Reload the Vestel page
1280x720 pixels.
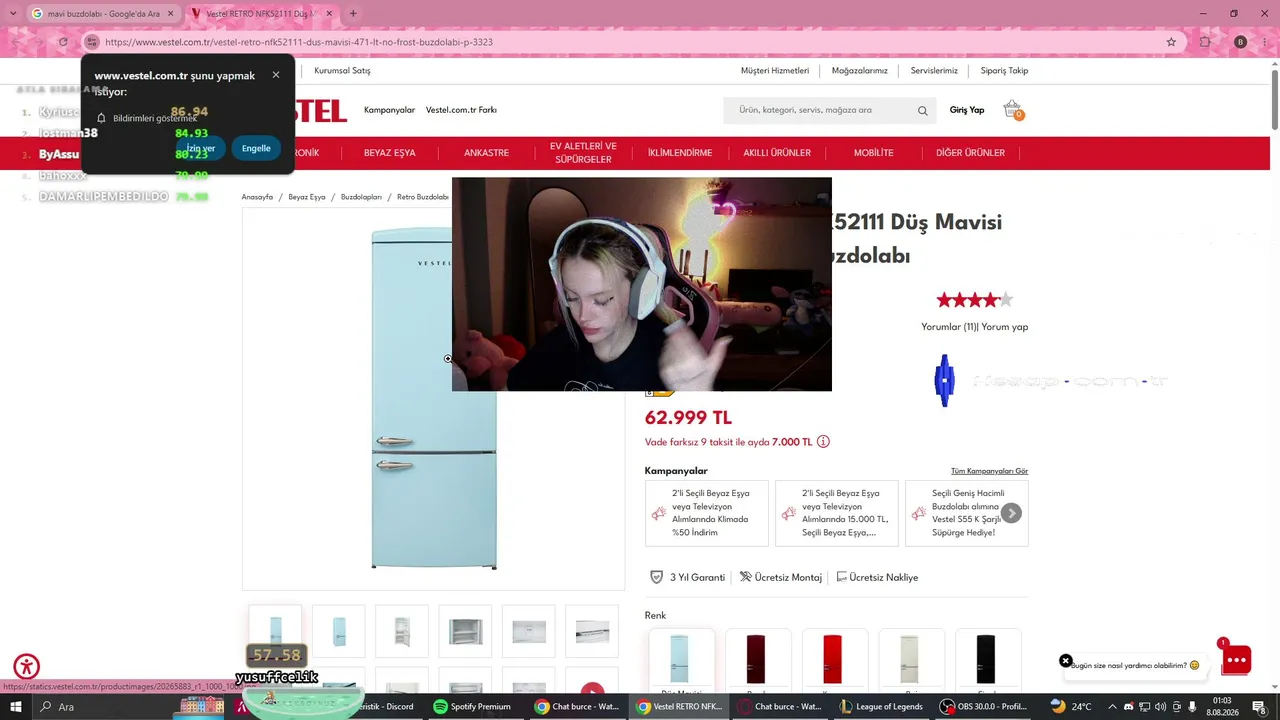(x=63, y=42)
